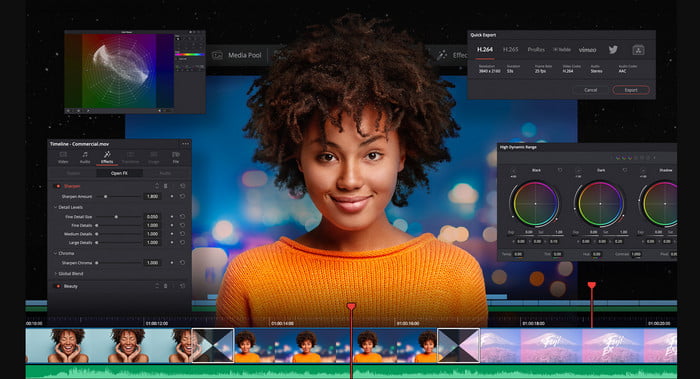Delete the Sharpen effect with trash icon
Image resolution: width=700 pixels, height=379 pixels.
[166, 186]
